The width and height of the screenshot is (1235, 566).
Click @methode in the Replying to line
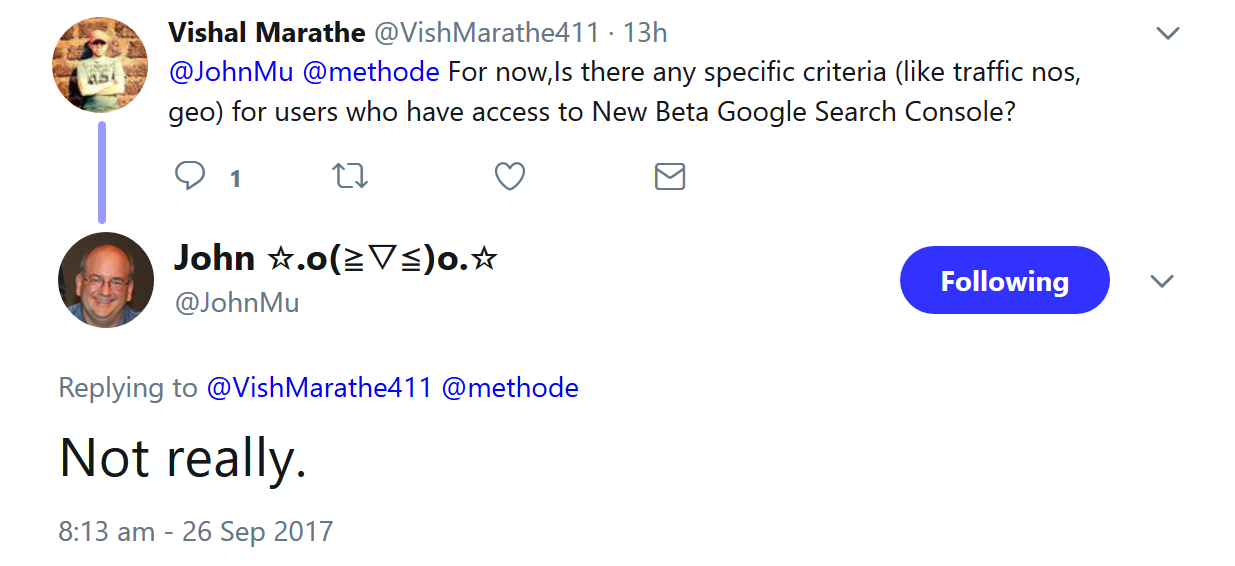(510, 388)
